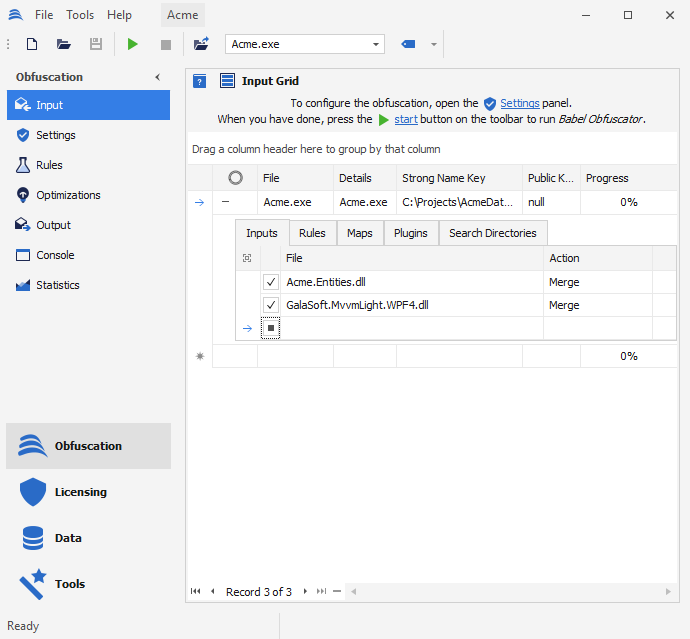Image resolution: width=690 pixels, height=639 pixels.
Task: Open the Licensing shield section
Action: click(80, 492)
